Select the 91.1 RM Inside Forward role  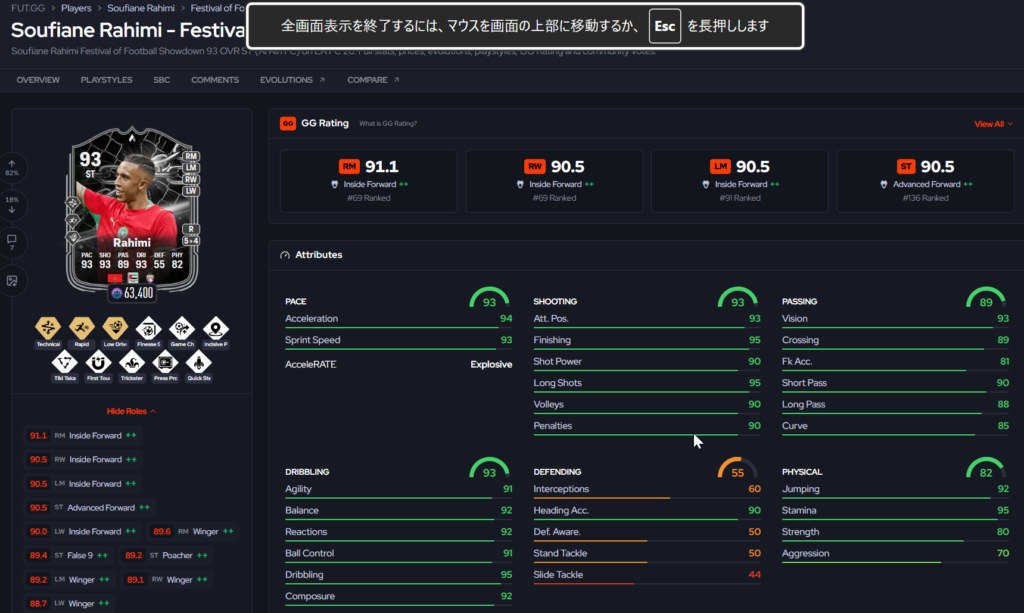click(83, 435)
